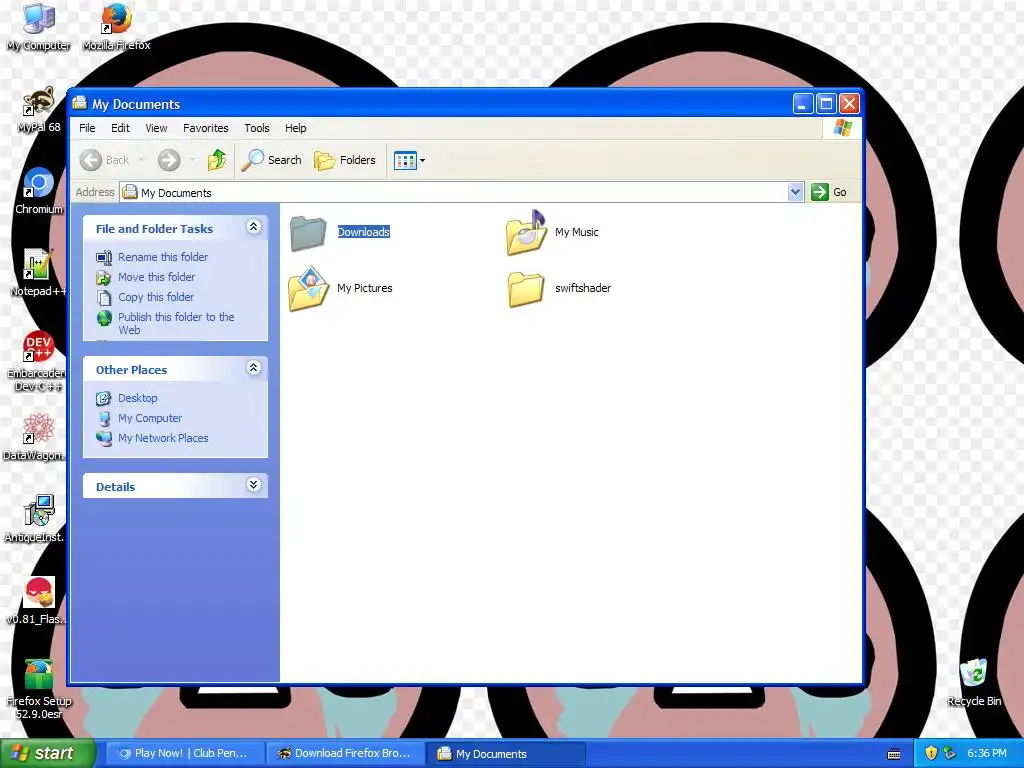Open the Tools menu
Viewport: 1024px width, 768px height.
point(257,128)
